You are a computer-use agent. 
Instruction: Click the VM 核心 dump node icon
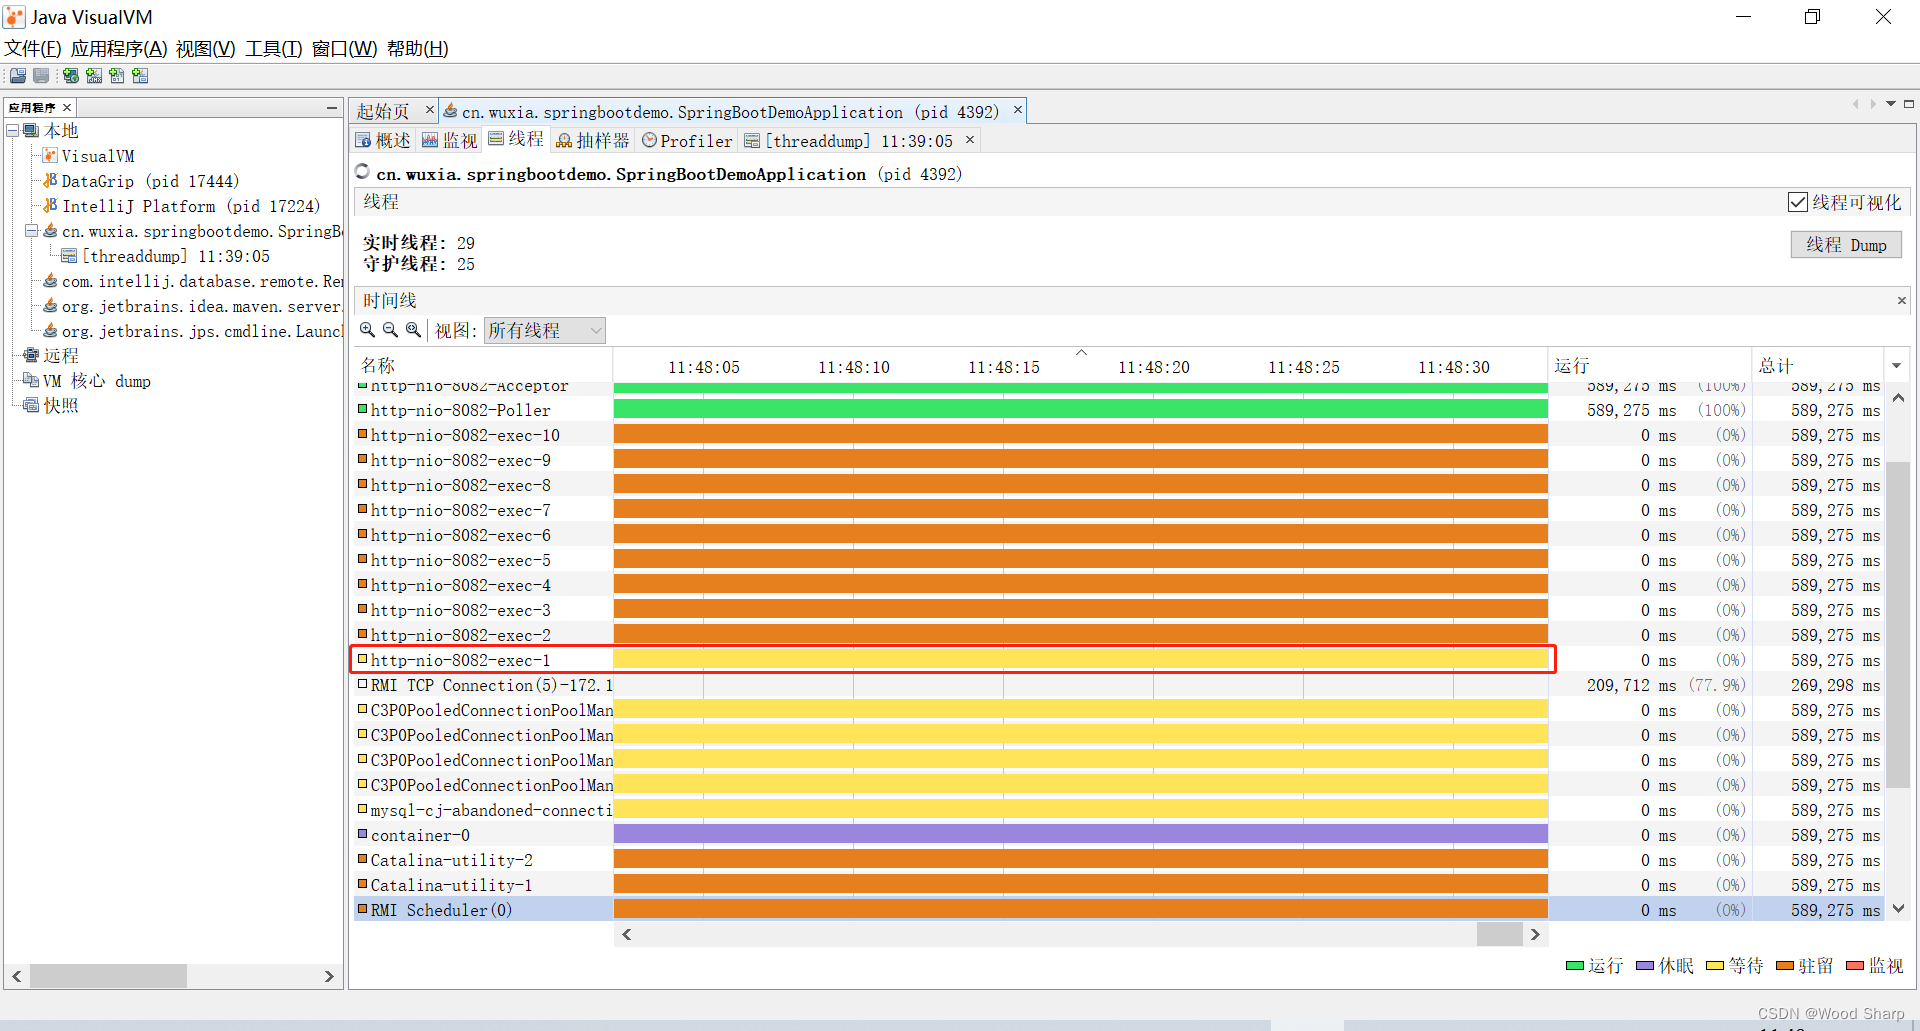(31, 381)
